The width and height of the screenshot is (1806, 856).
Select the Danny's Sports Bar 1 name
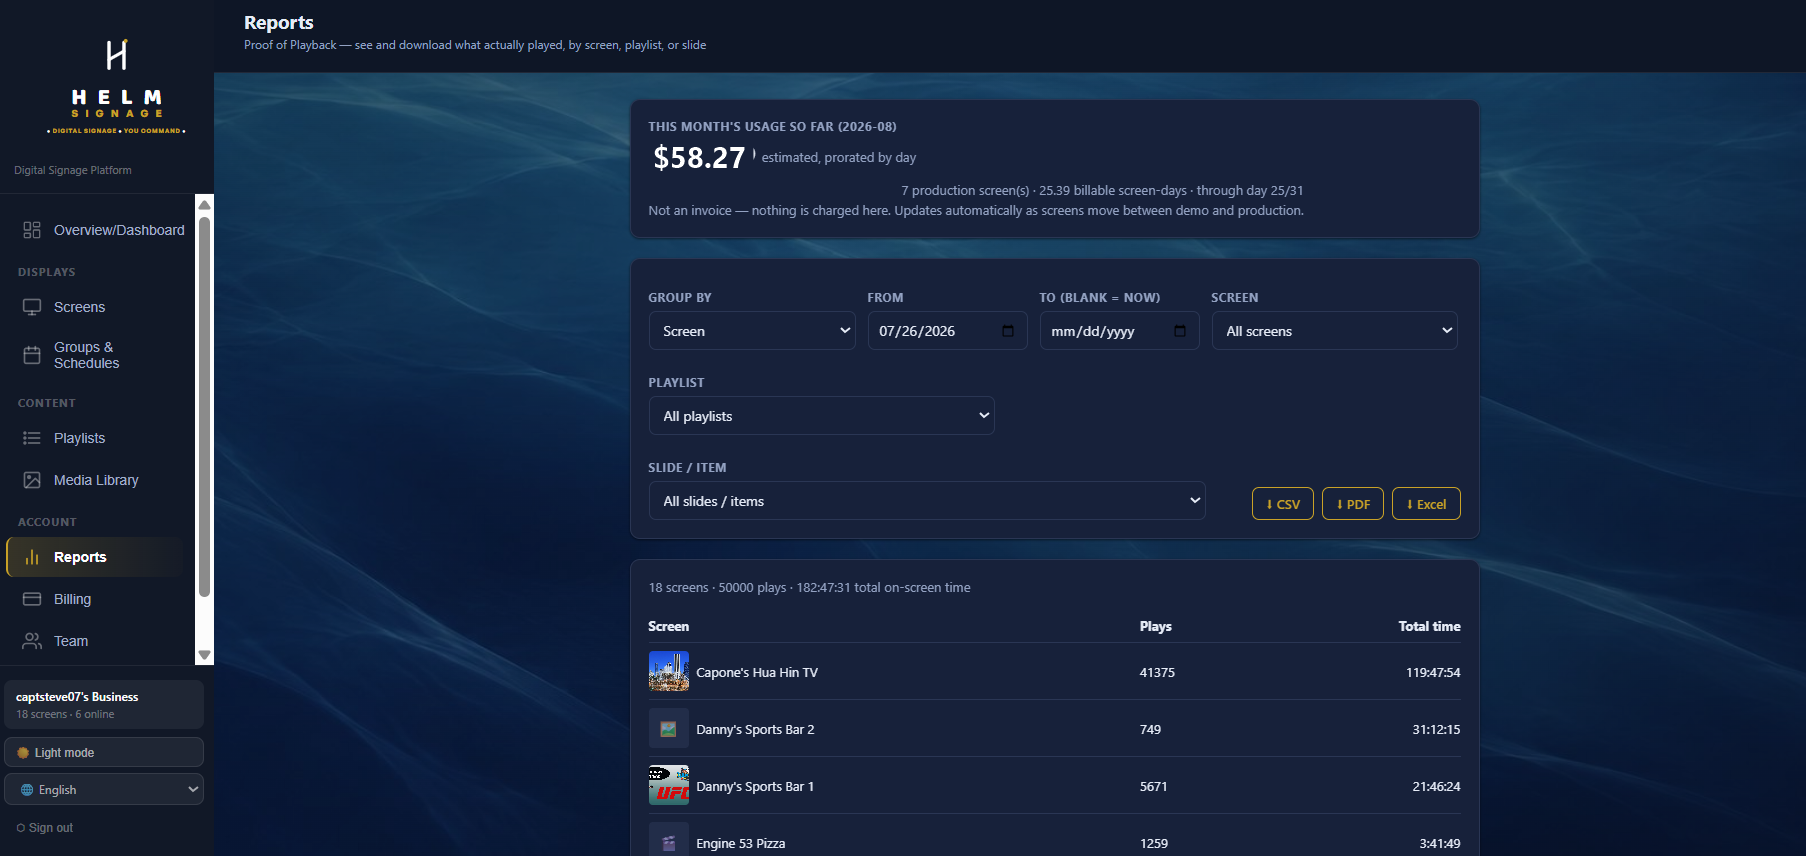click(755, 786)
